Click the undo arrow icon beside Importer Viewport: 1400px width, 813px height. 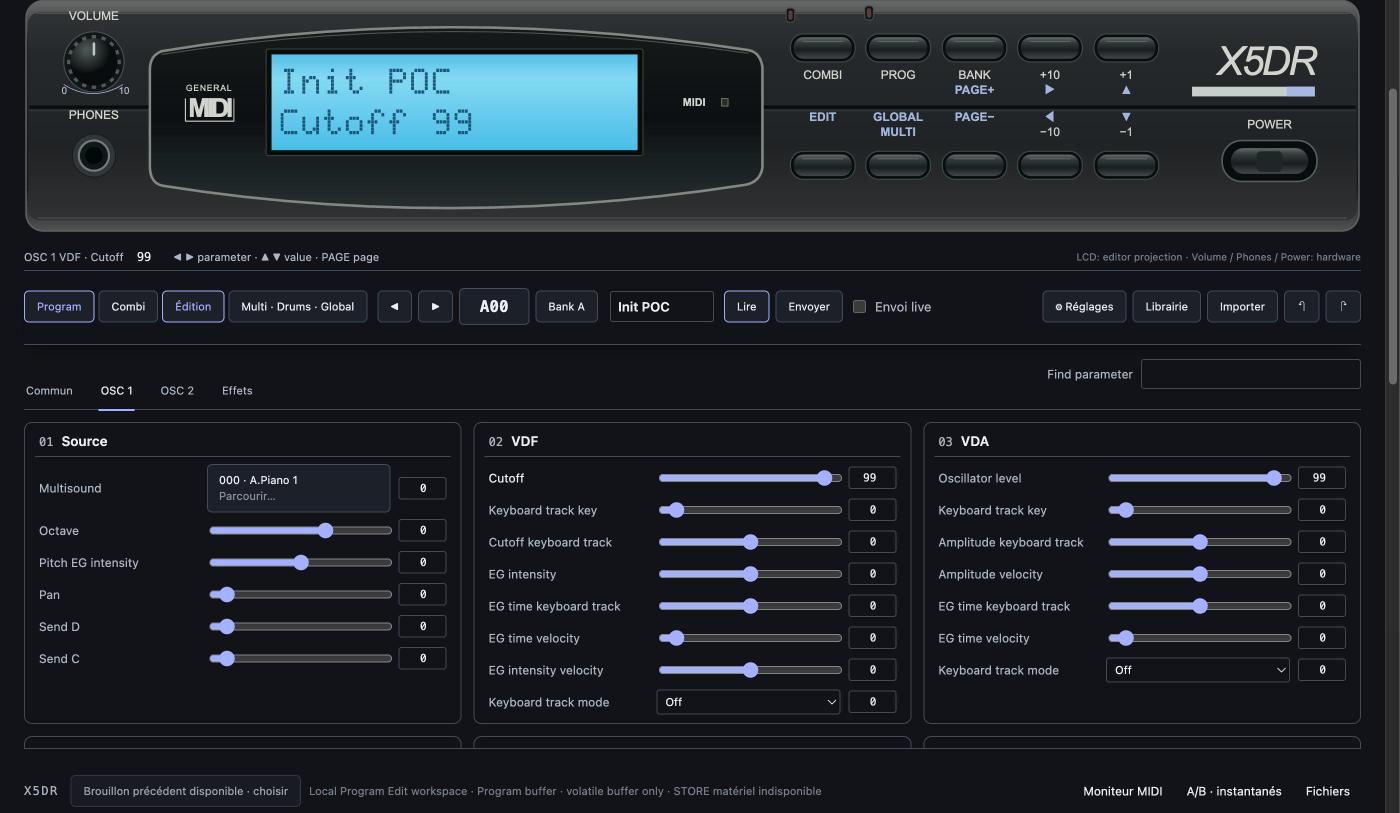coord(1302,306)
